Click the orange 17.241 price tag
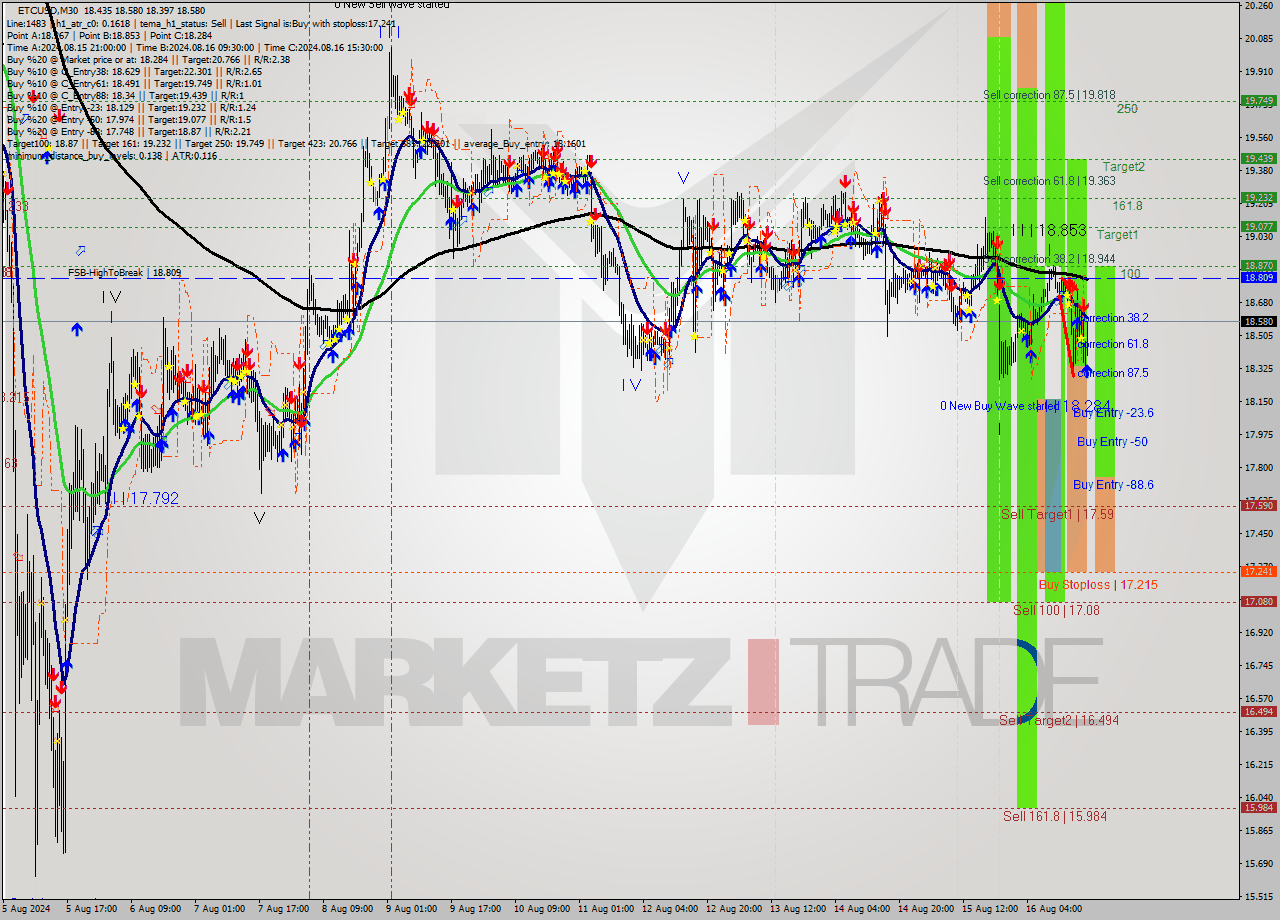Image resolution: width=1280 pixels, height=920 pixels. tap(1258, 571)
